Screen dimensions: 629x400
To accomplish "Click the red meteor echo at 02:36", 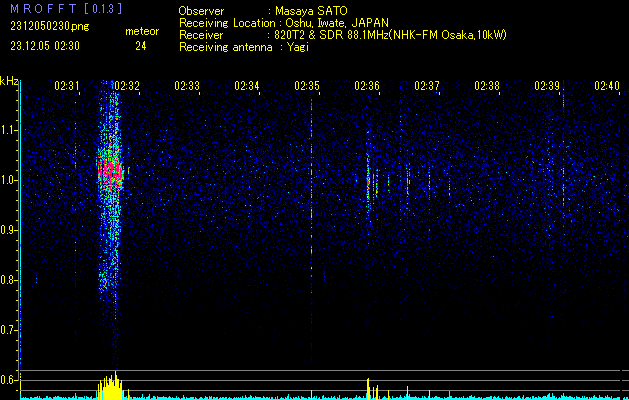I will [369, 183].
